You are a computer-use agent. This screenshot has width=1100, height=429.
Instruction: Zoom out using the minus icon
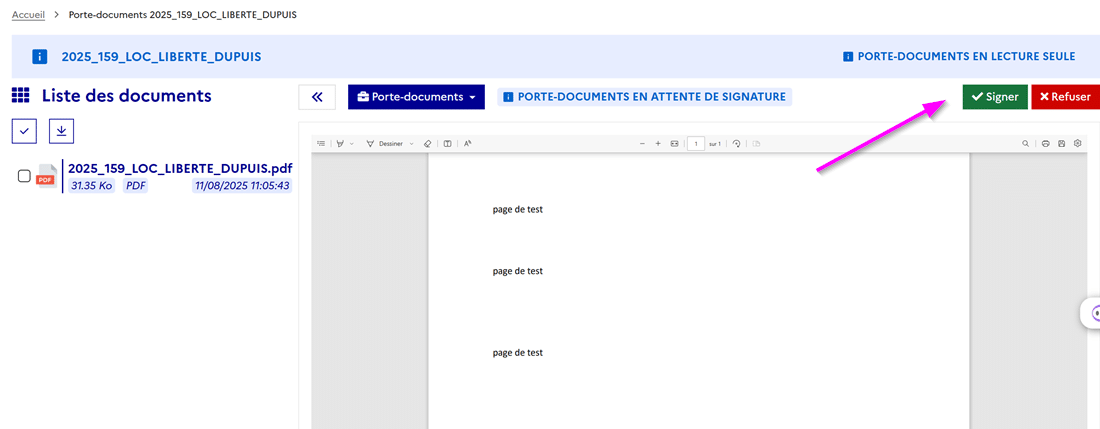point(643,144)
